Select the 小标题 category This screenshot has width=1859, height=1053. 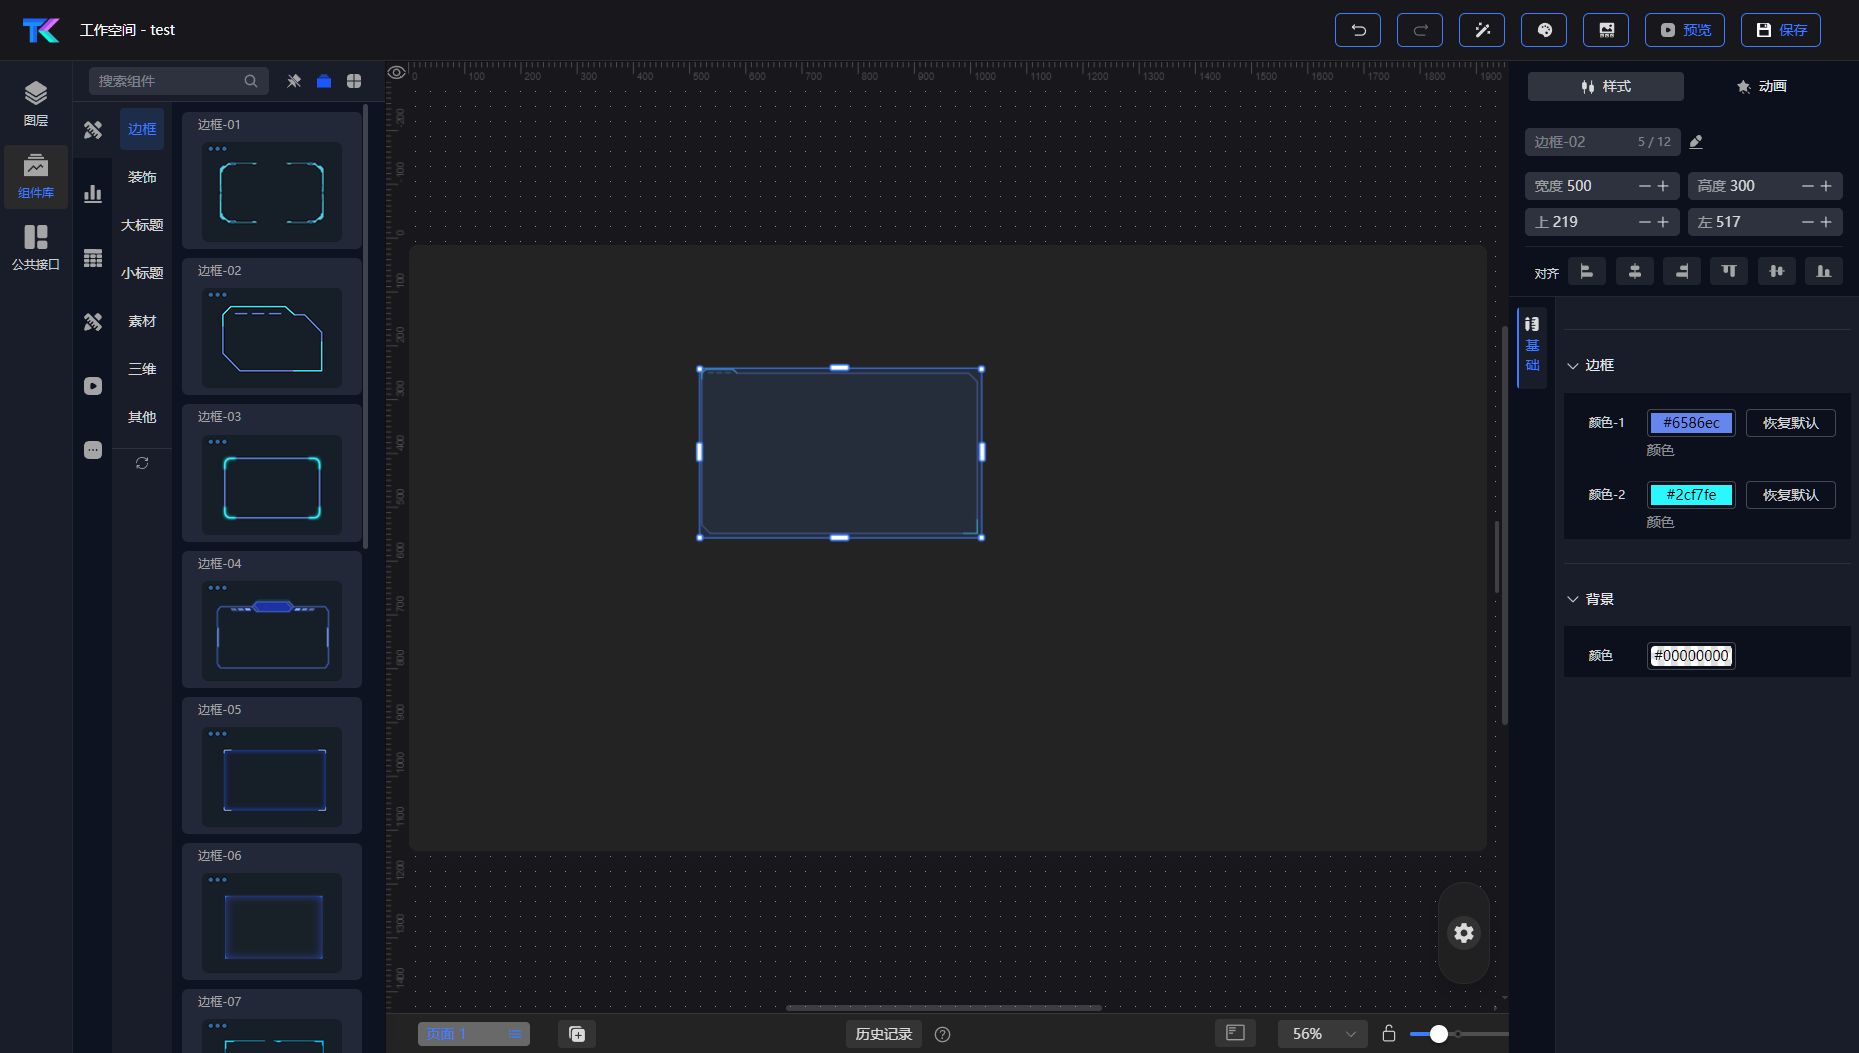[x=142, y=273]
